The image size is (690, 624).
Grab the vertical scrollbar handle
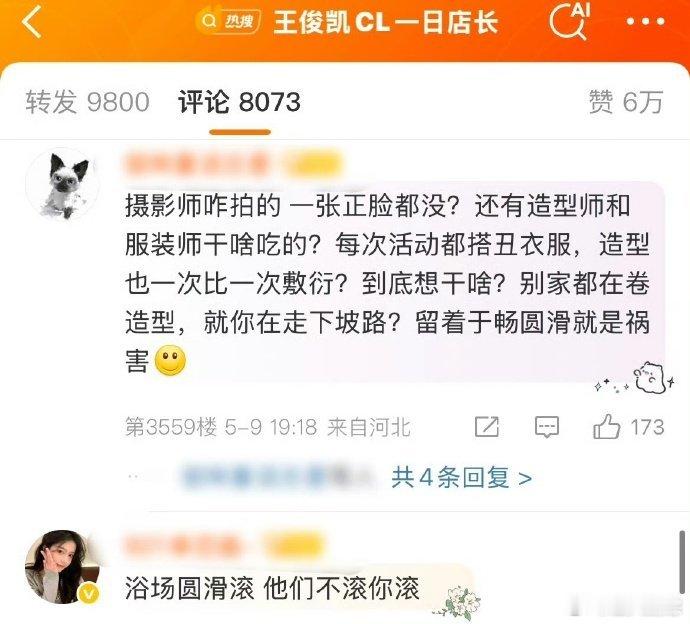pyautogui.click(x=683, y=562)
